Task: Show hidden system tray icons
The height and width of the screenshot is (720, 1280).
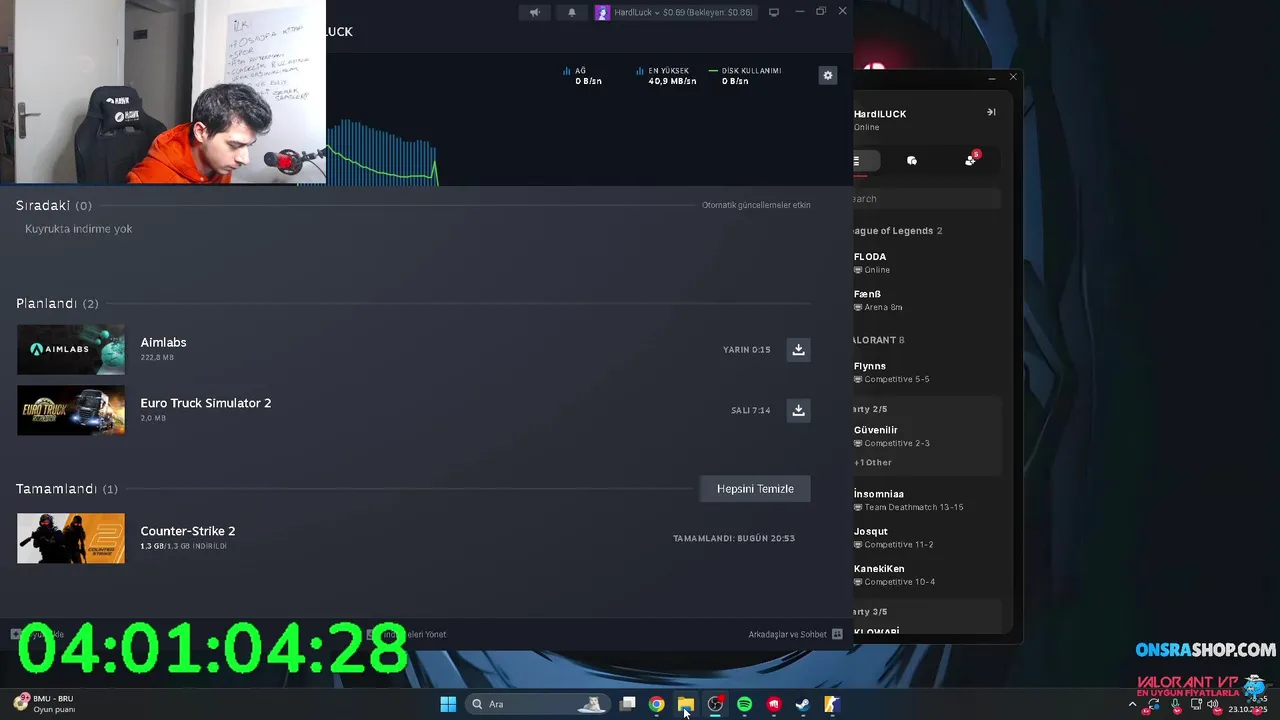Action: pos(1133,704)
